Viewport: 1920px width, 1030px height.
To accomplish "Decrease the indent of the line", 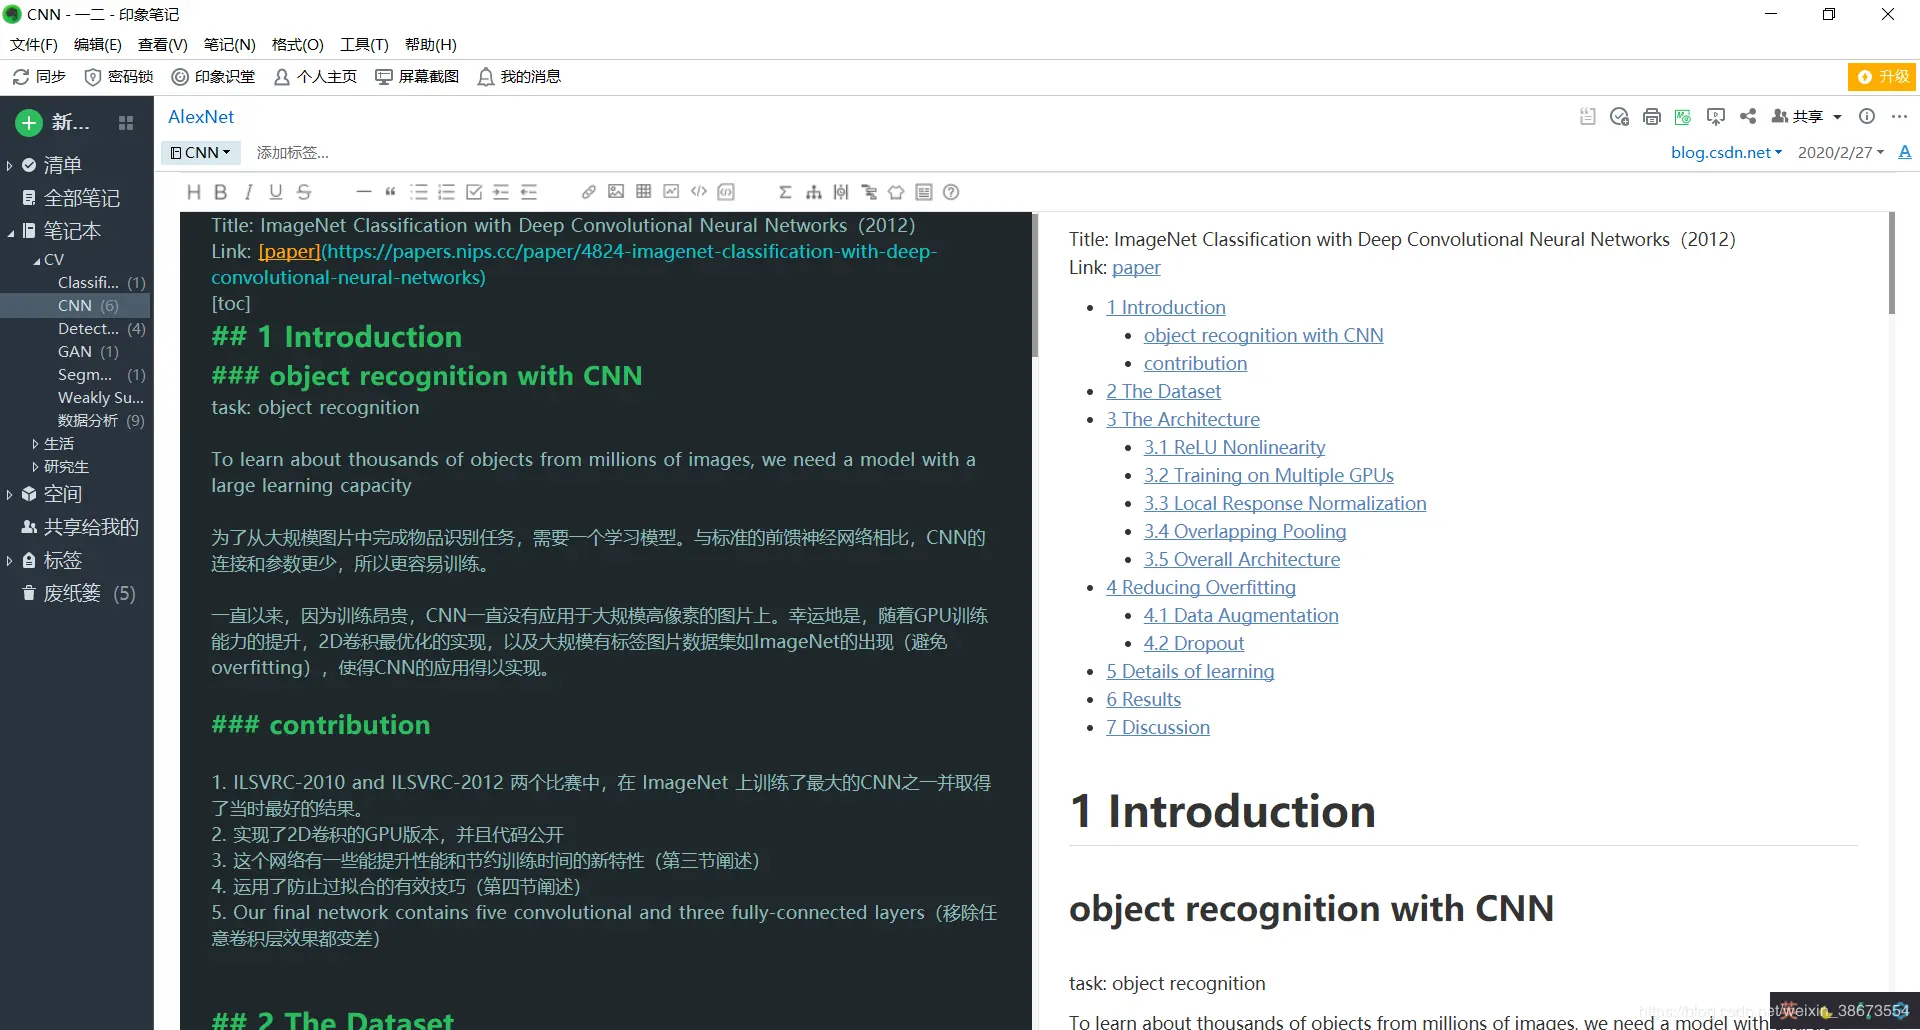I will pos(529,192).
